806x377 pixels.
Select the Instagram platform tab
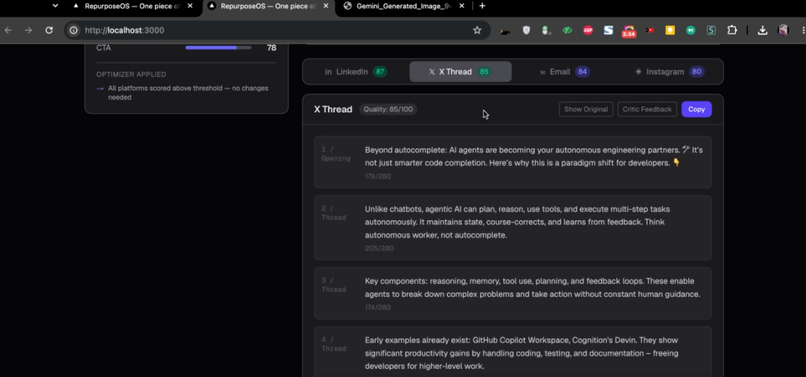tap(669, 72)
